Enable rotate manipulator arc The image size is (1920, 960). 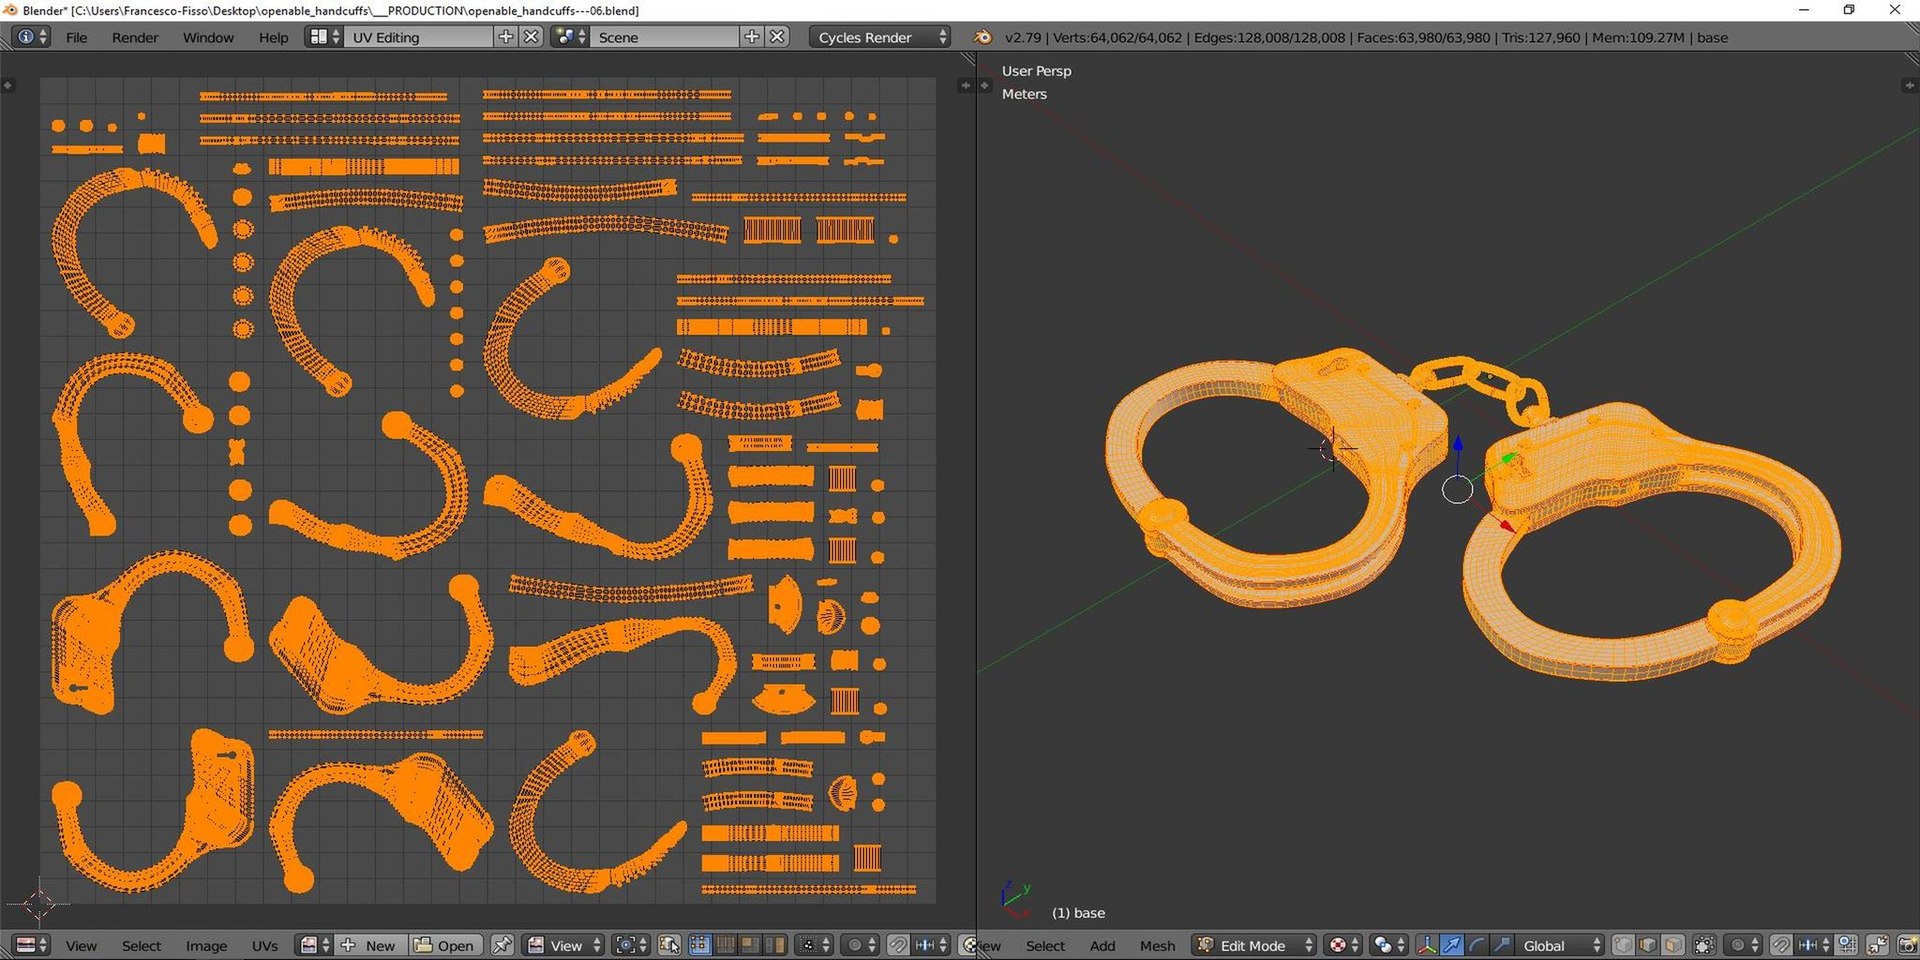(1477, 945)
